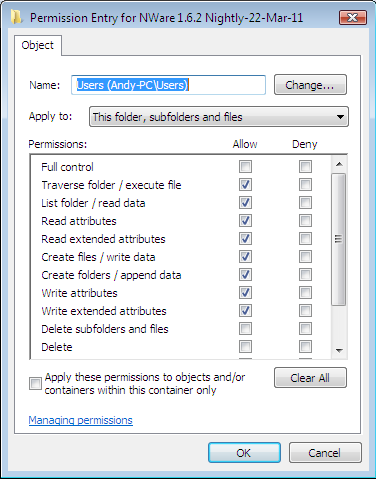This screenshot has width=376, height=479.
Task: Check Allow for Delete subfolders and files
Action: point(245,329)
